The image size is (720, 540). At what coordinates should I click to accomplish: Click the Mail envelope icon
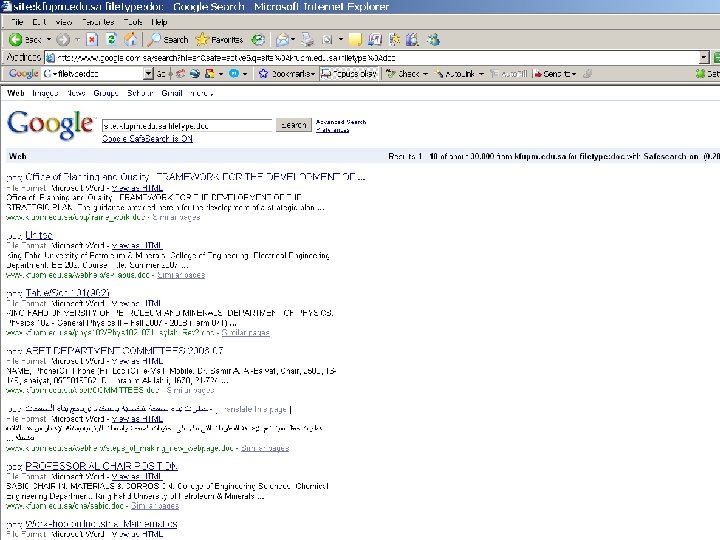[282, 40]
